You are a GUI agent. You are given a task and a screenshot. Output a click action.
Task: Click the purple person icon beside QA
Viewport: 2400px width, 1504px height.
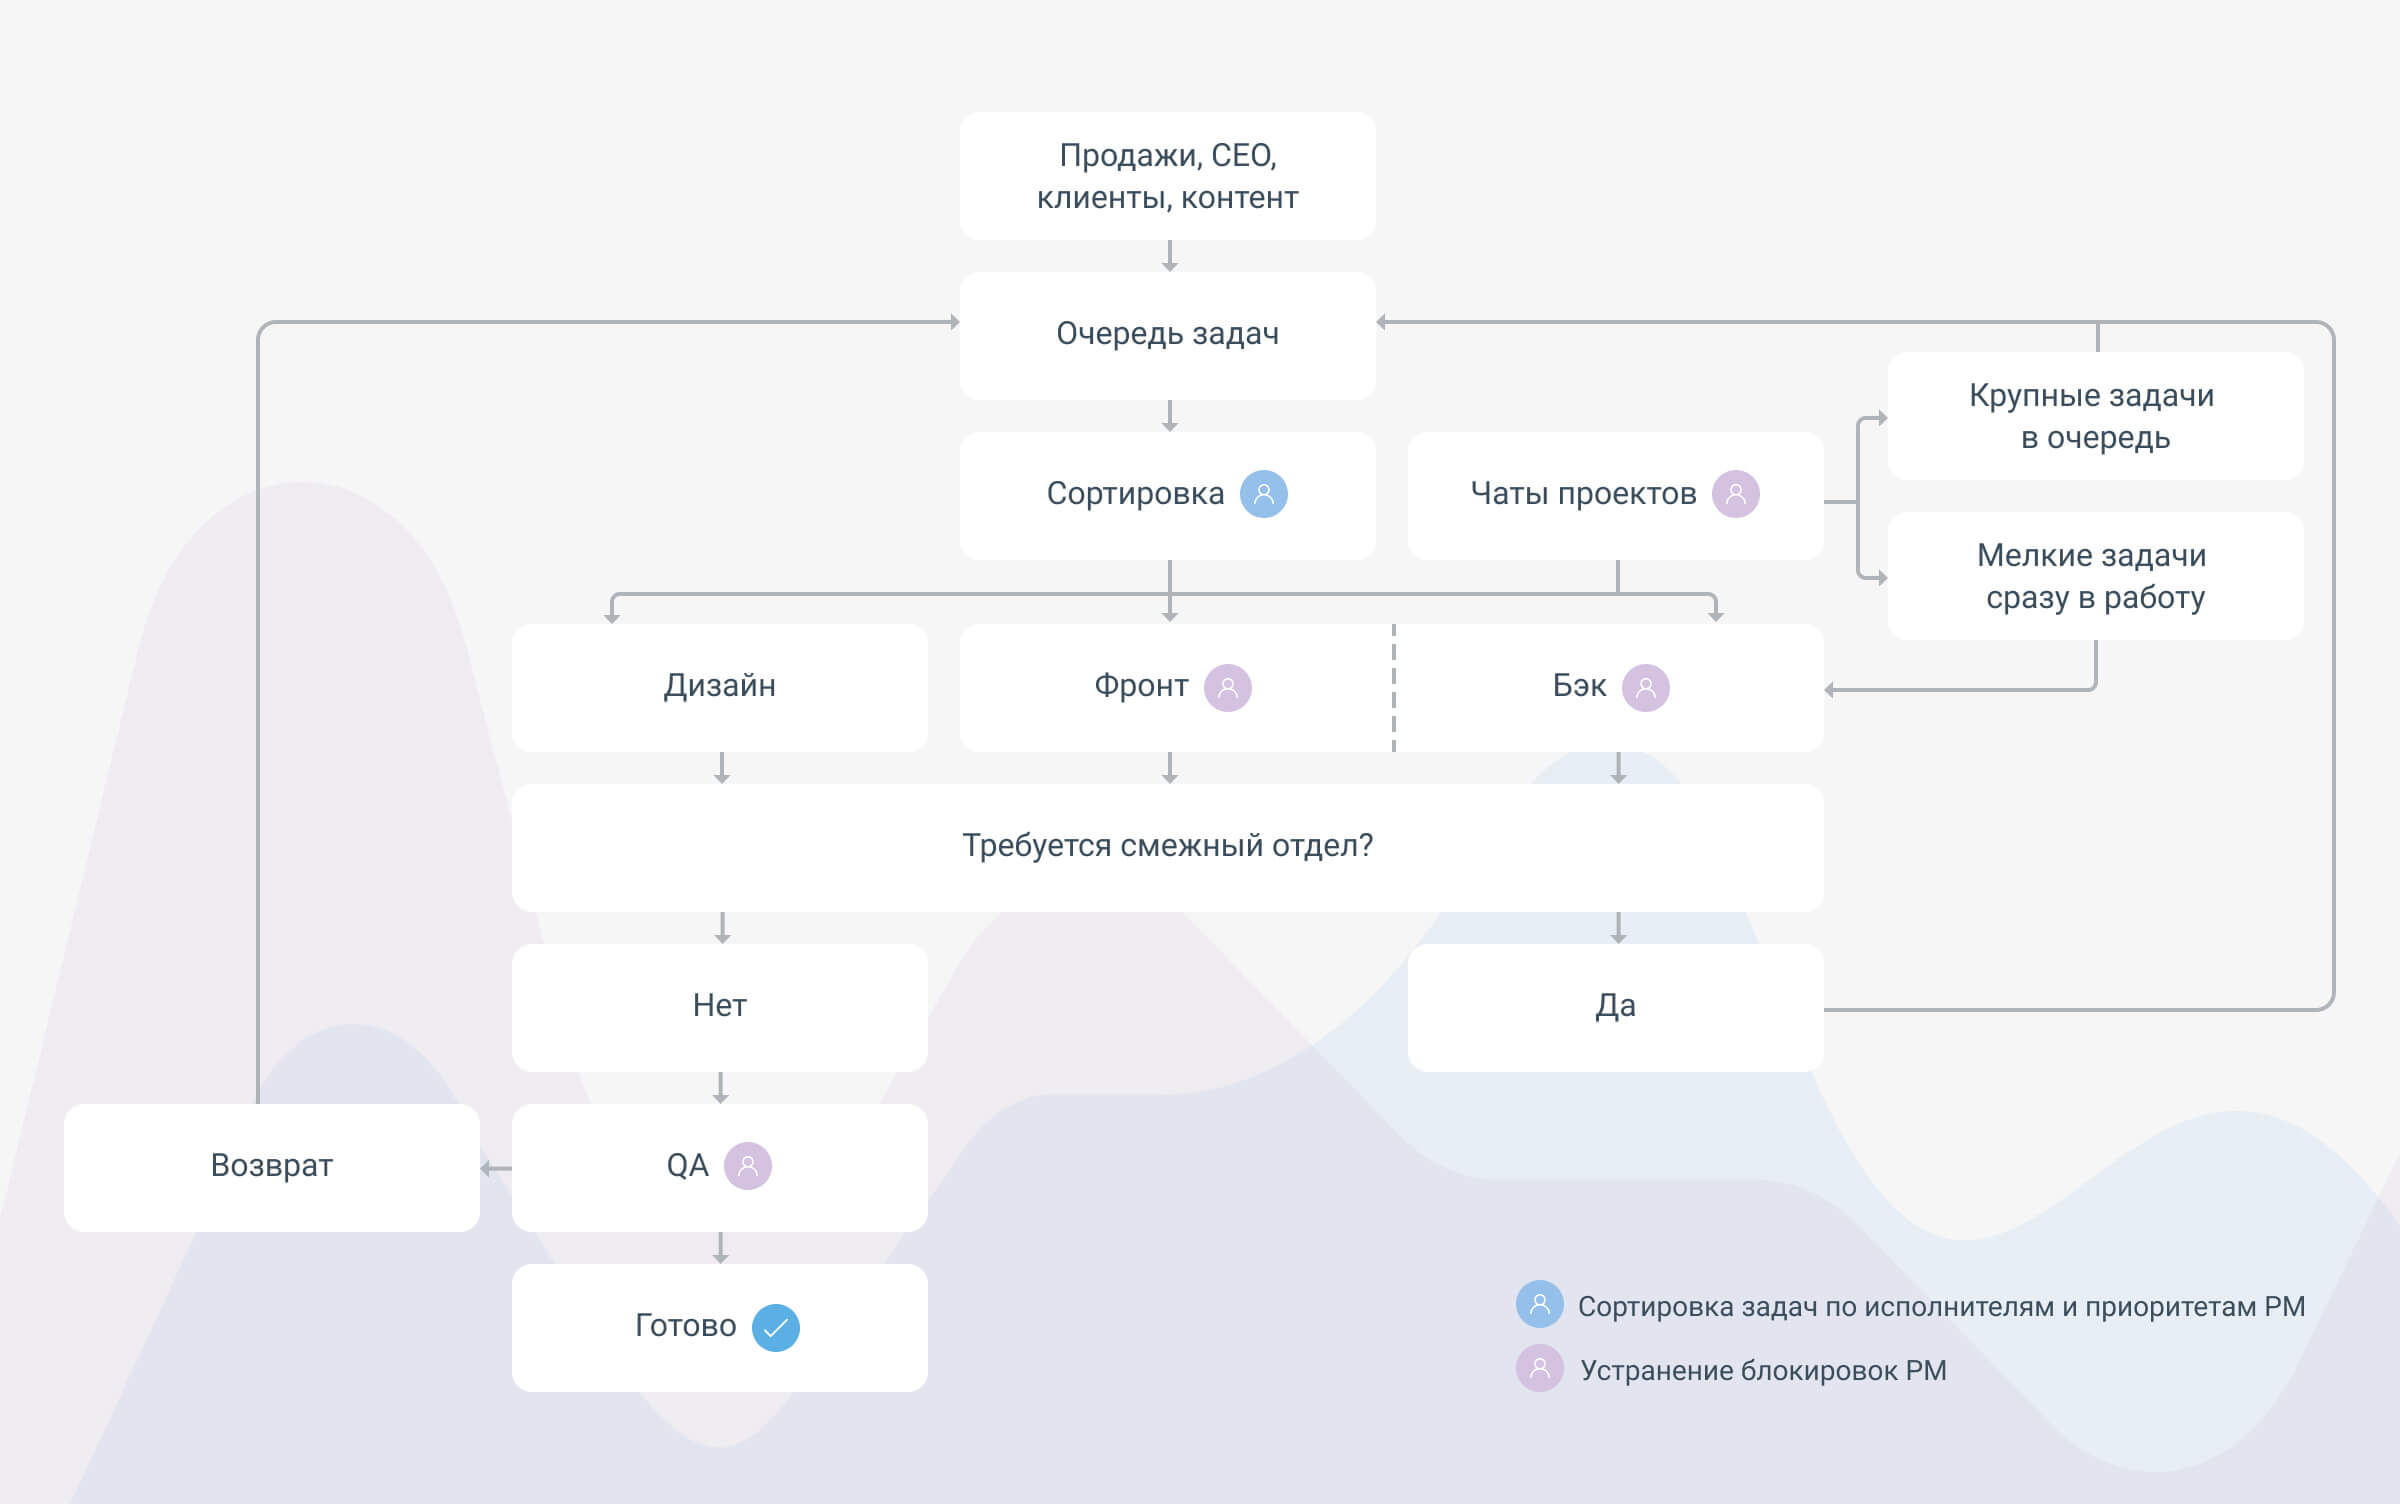[748, 1166]
